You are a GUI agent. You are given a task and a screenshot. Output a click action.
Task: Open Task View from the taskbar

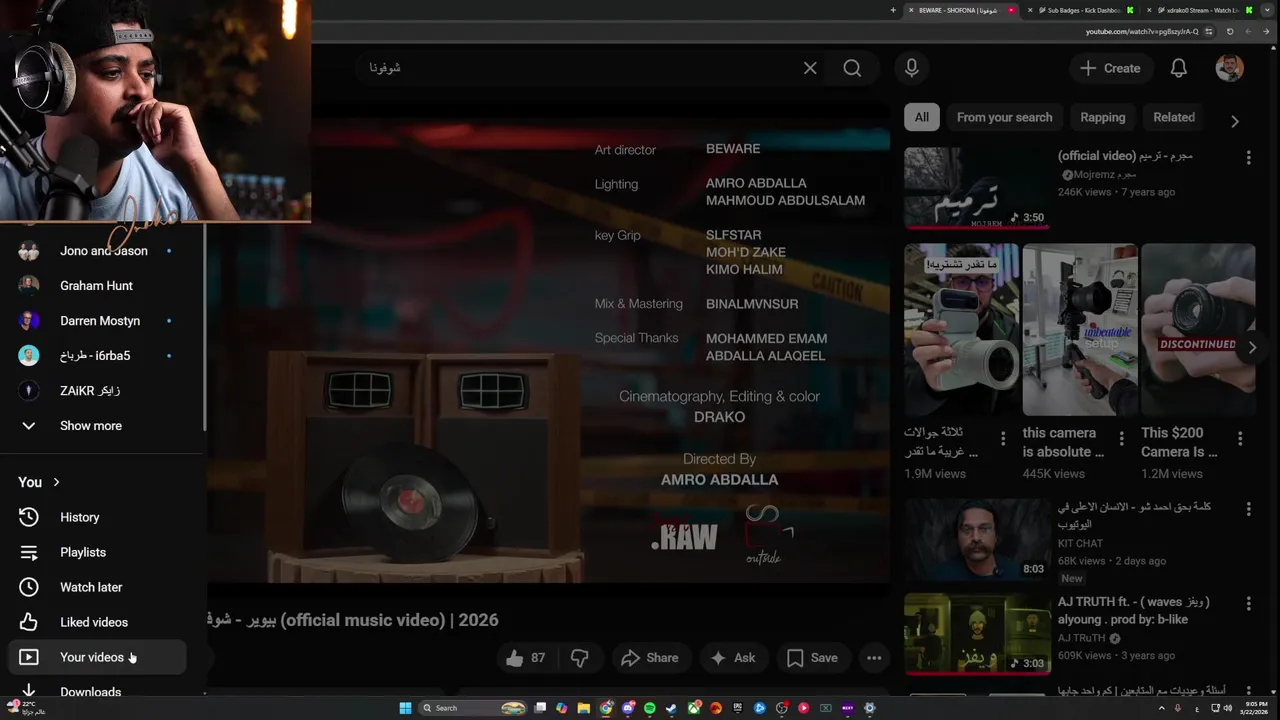click(540, 708)
